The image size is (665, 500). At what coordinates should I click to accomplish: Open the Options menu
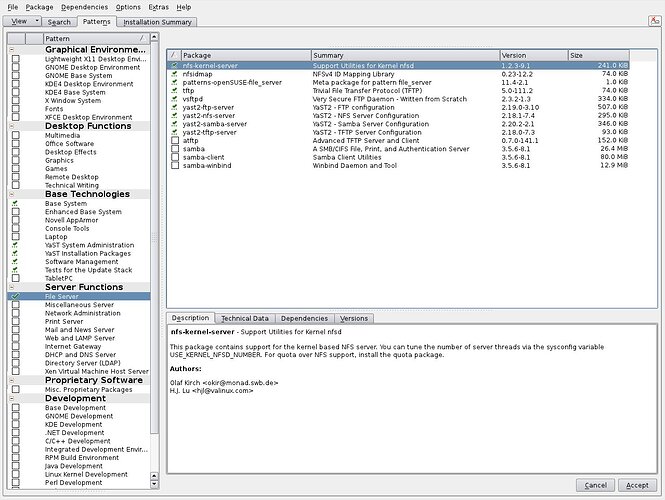[128, 7]
